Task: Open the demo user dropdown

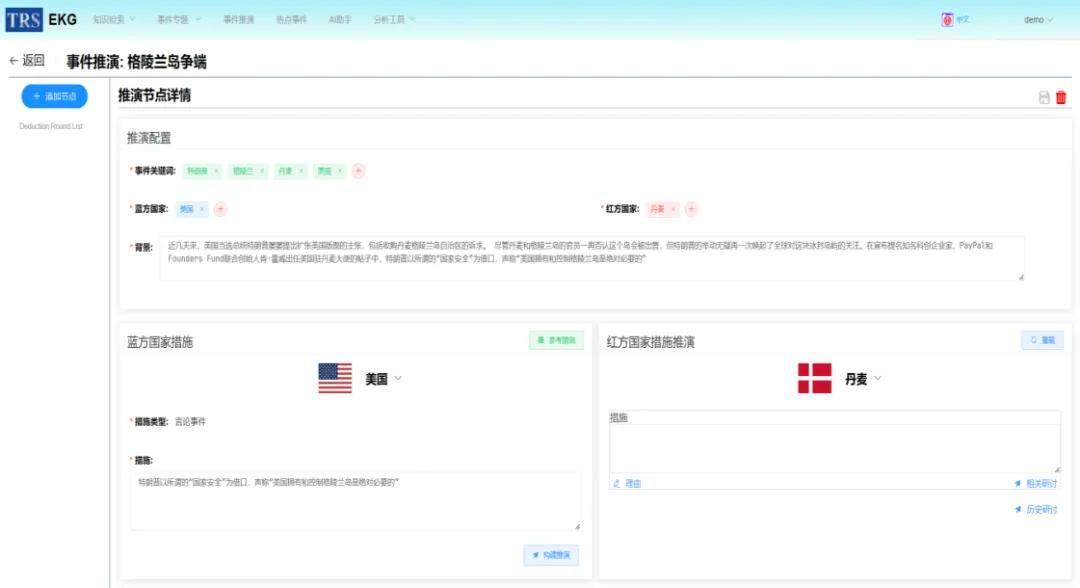Action: point(1038,20)
